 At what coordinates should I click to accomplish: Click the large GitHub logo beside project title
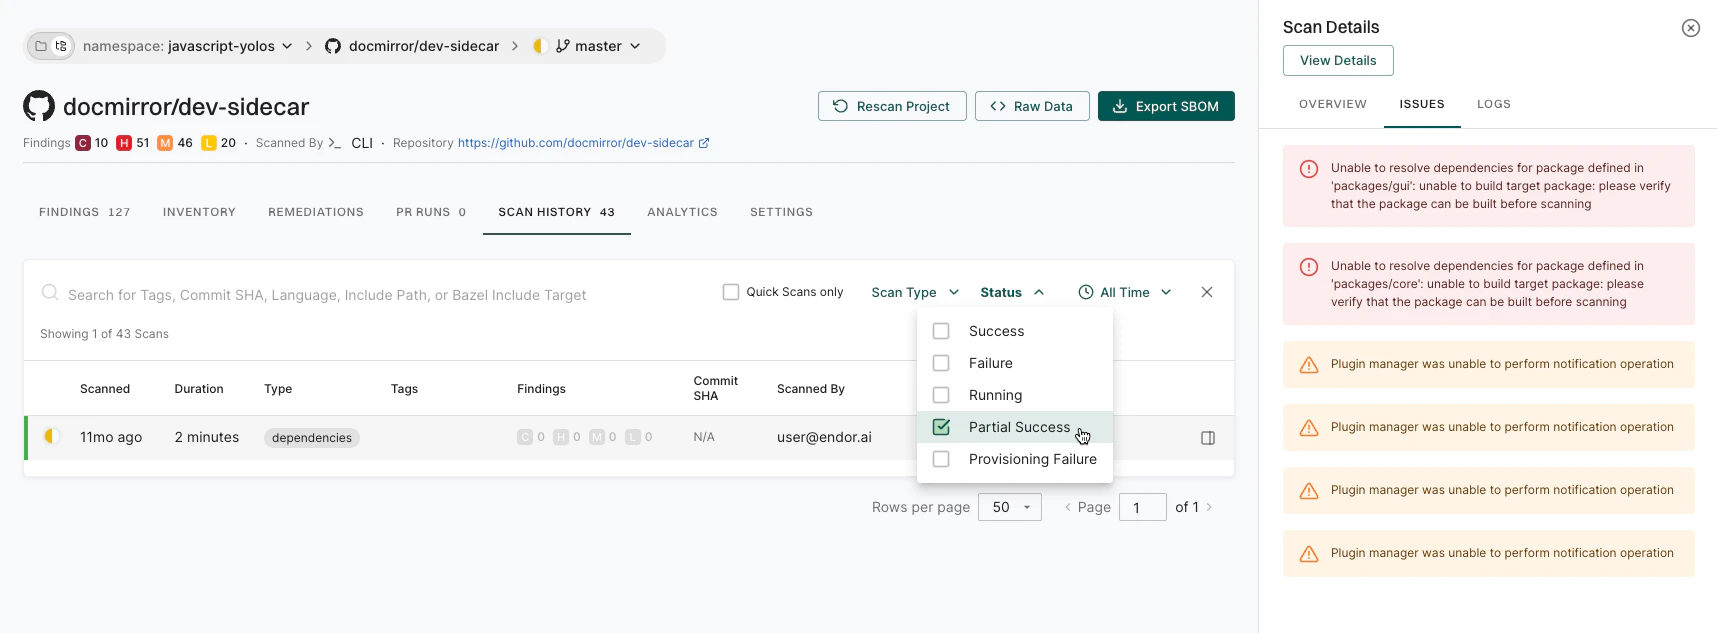(39, 106)
